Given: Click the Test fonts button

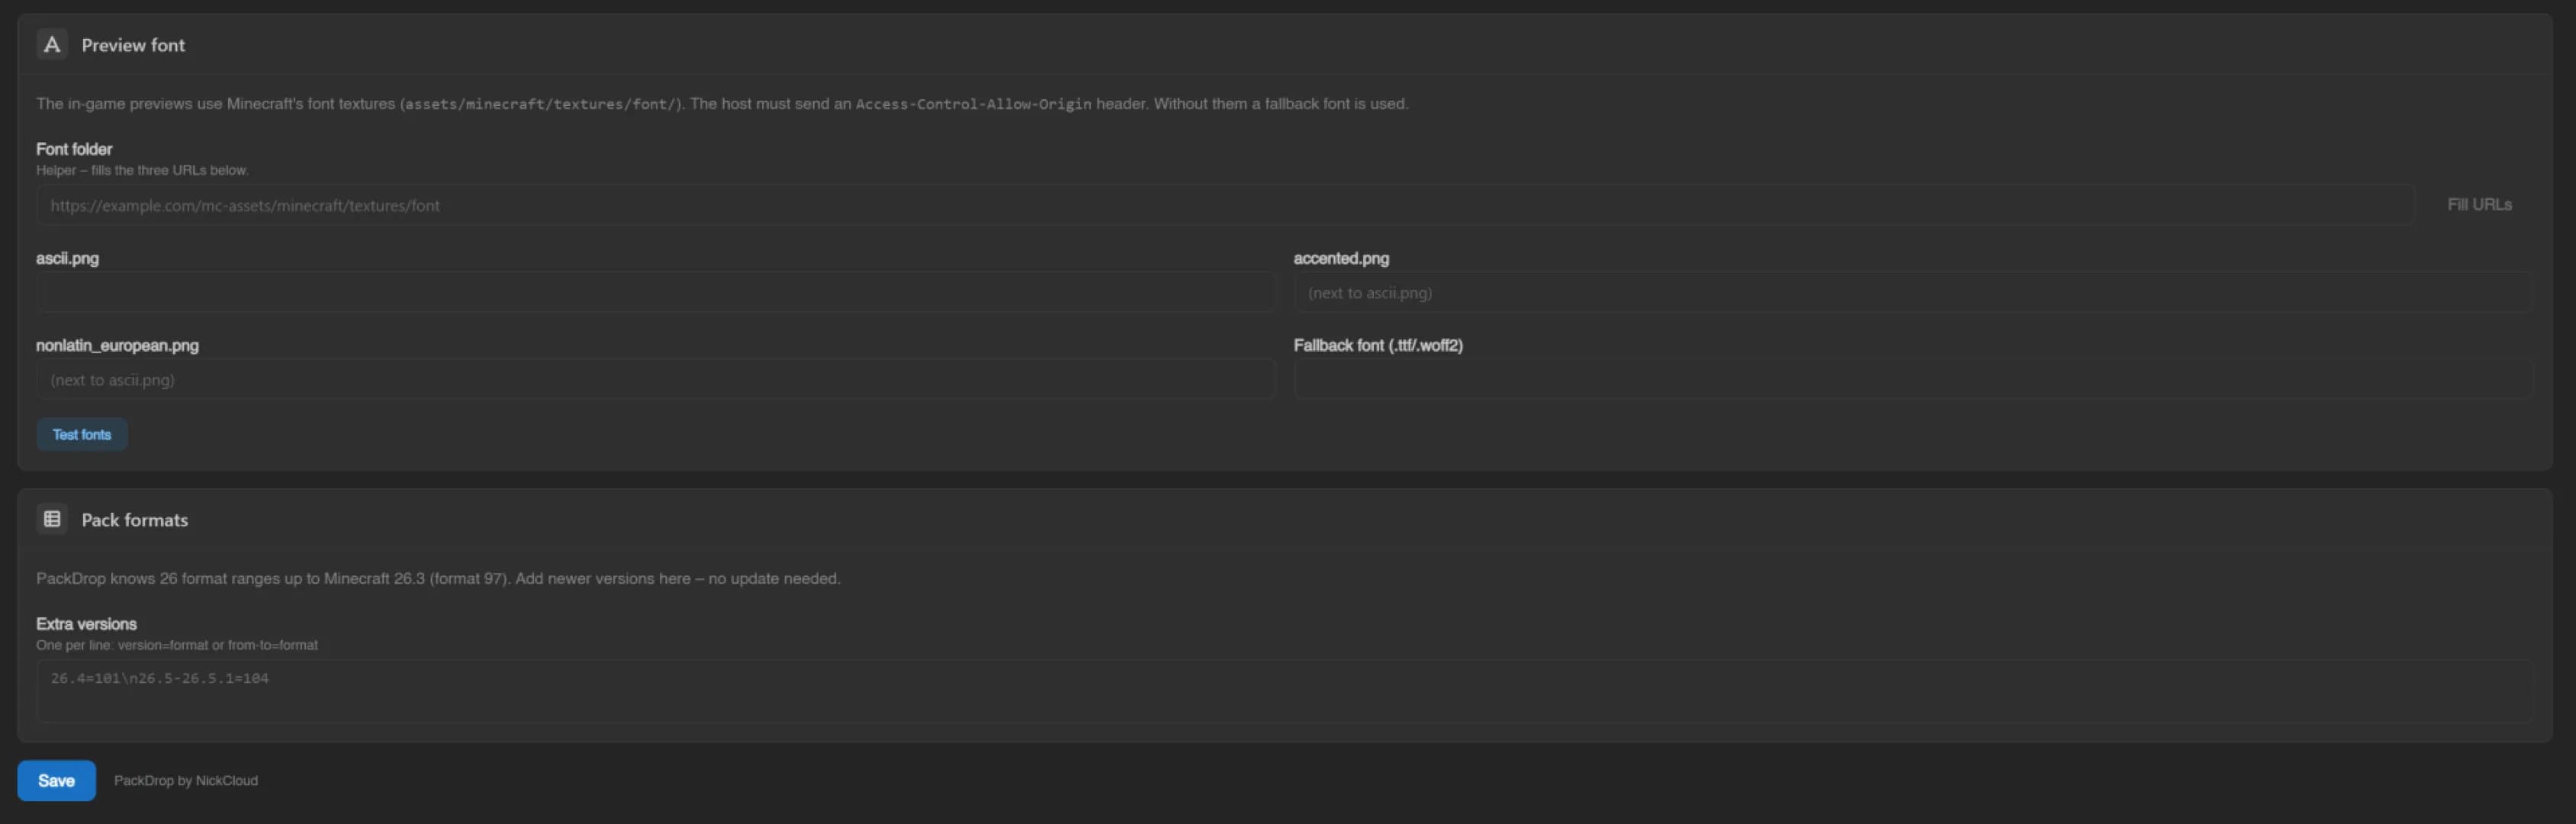Looking at the screenshot, I should pos(82,434).
